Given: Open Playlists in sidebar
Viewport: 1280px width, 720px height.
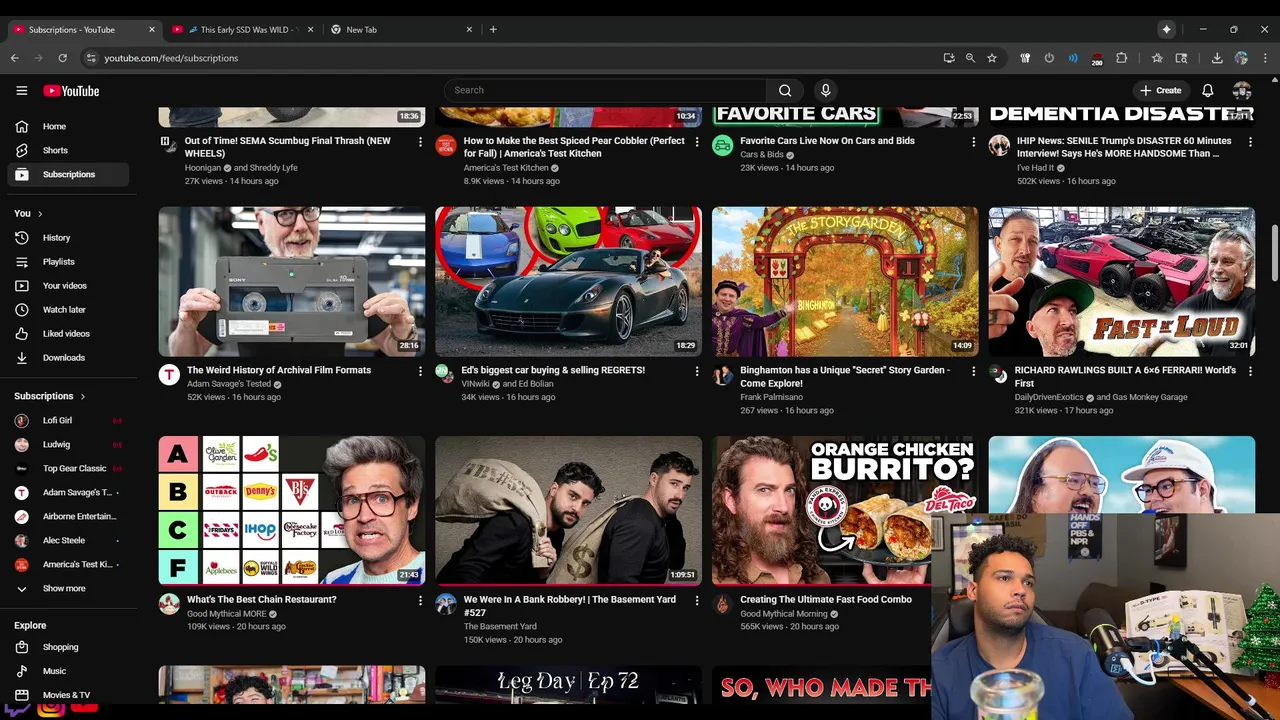Looking at the screenshot, I should (x=68, y=262).
